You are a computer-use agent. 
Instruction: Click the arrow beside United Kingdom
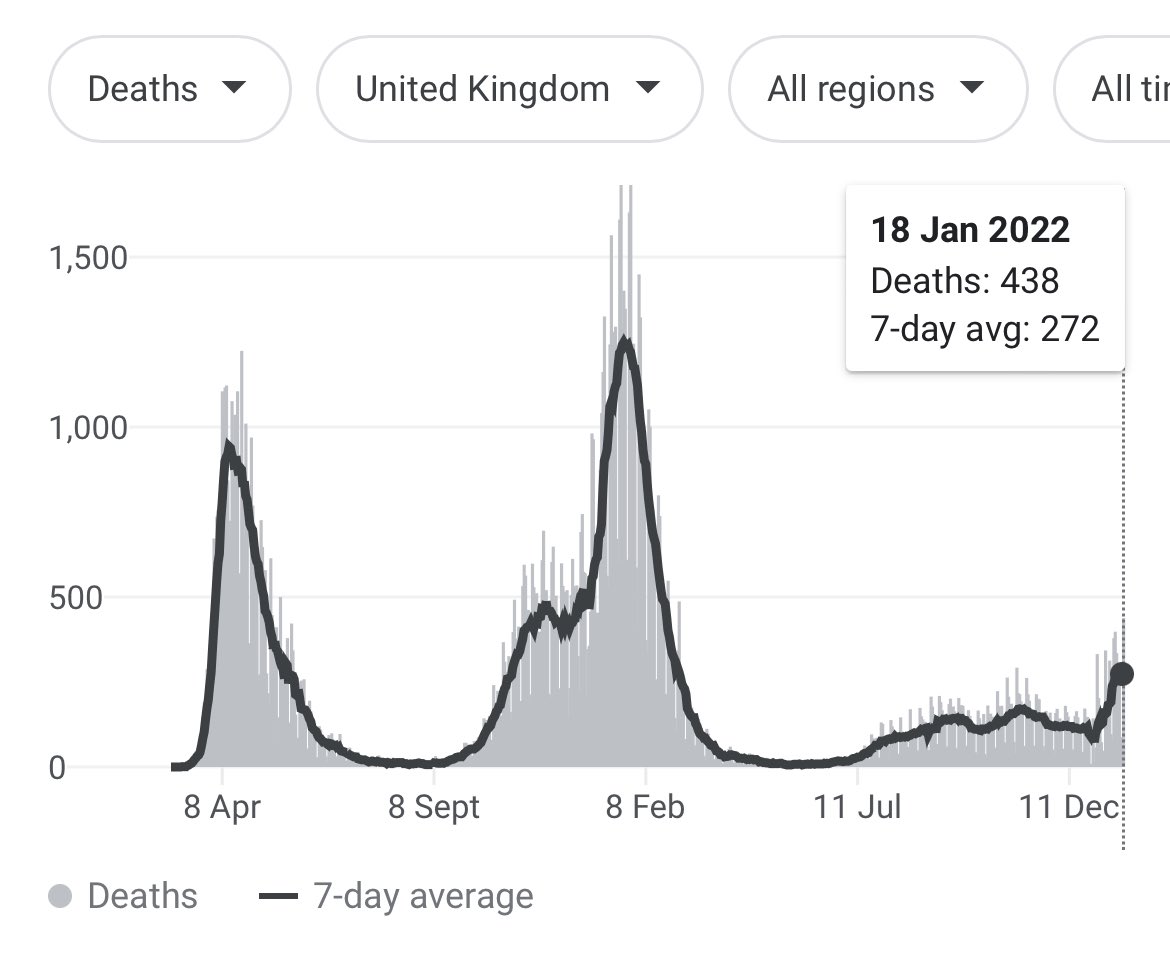click(648, 88)
